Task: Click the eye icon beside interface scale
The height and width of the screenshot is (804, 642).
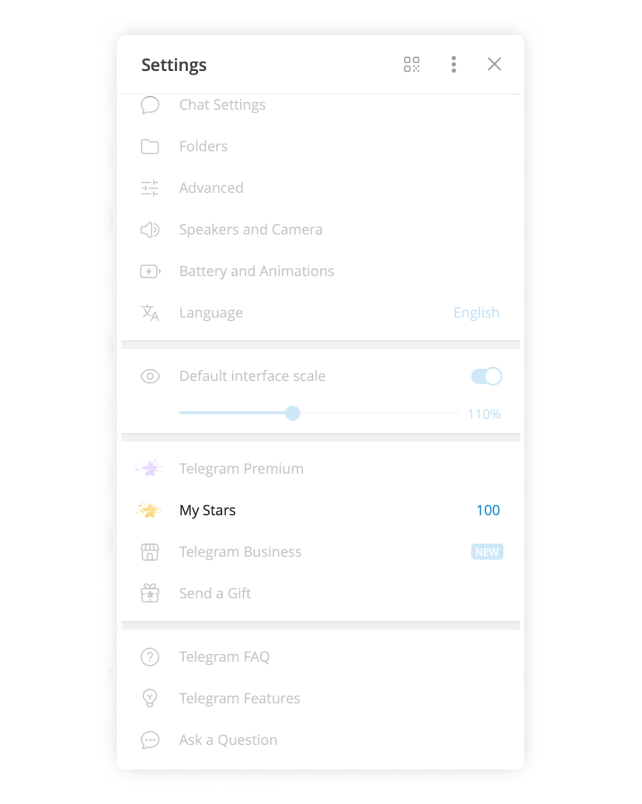Action: point(150,376)
